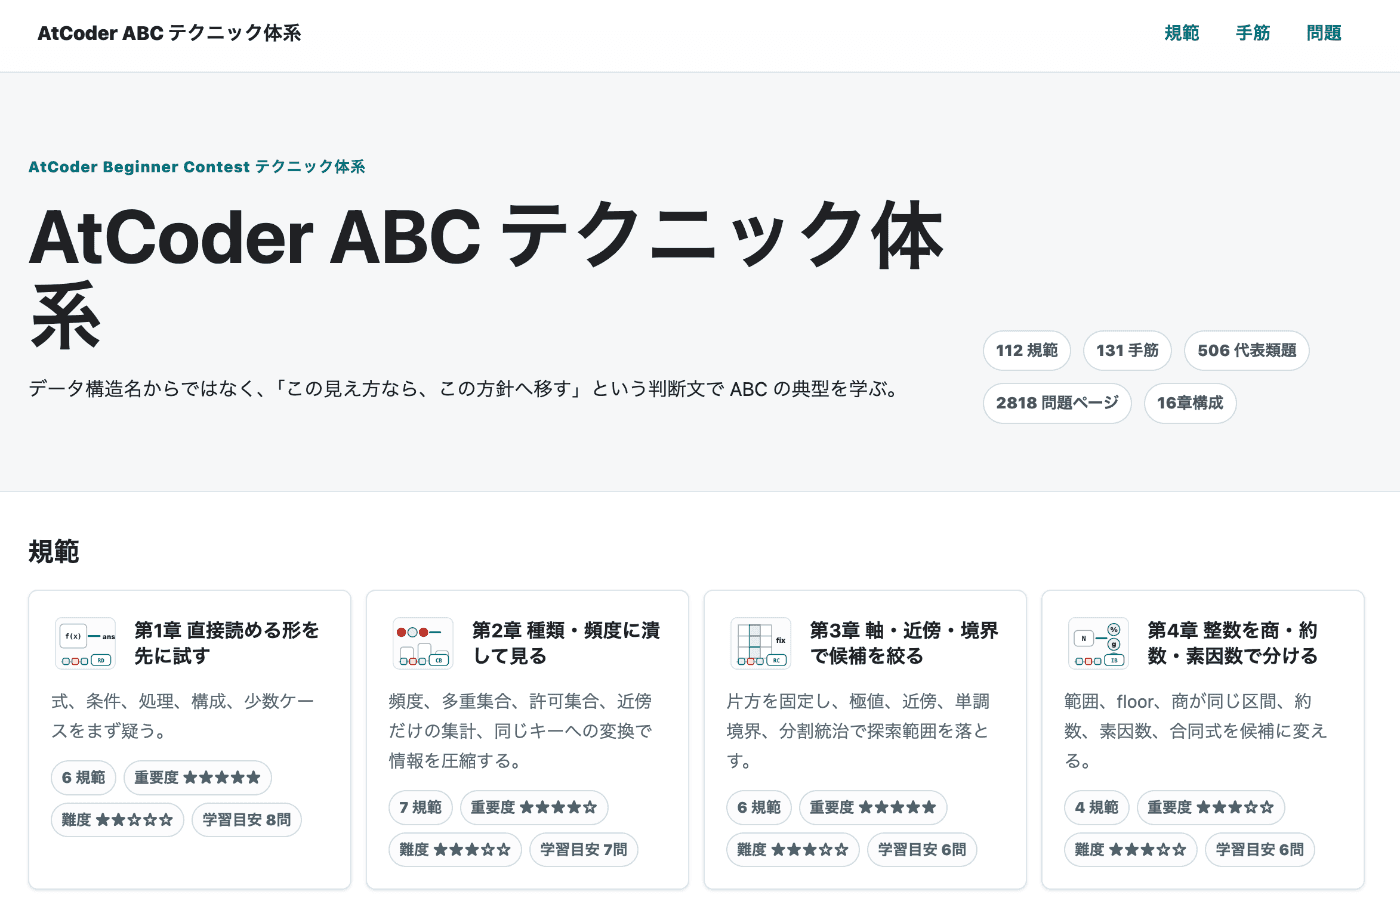Click the 4 規範 tag in 第4章 card

coord(1097,808)
